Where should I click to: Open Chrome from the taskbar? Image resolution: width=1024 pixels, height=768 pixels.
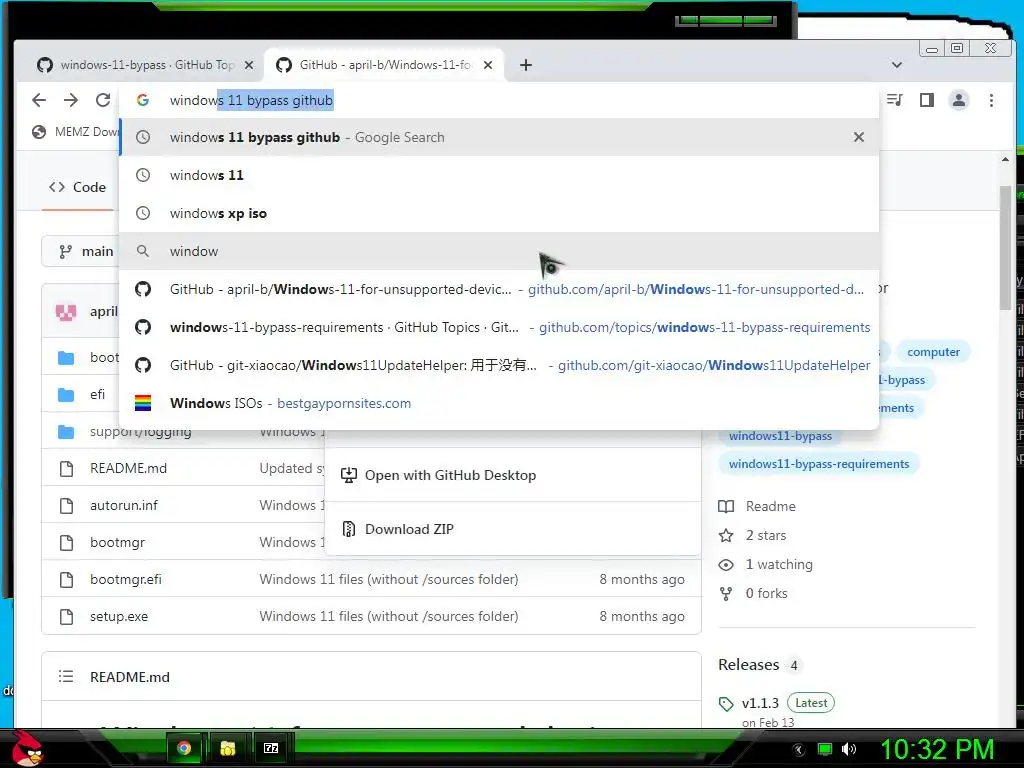tap(185, 748)
